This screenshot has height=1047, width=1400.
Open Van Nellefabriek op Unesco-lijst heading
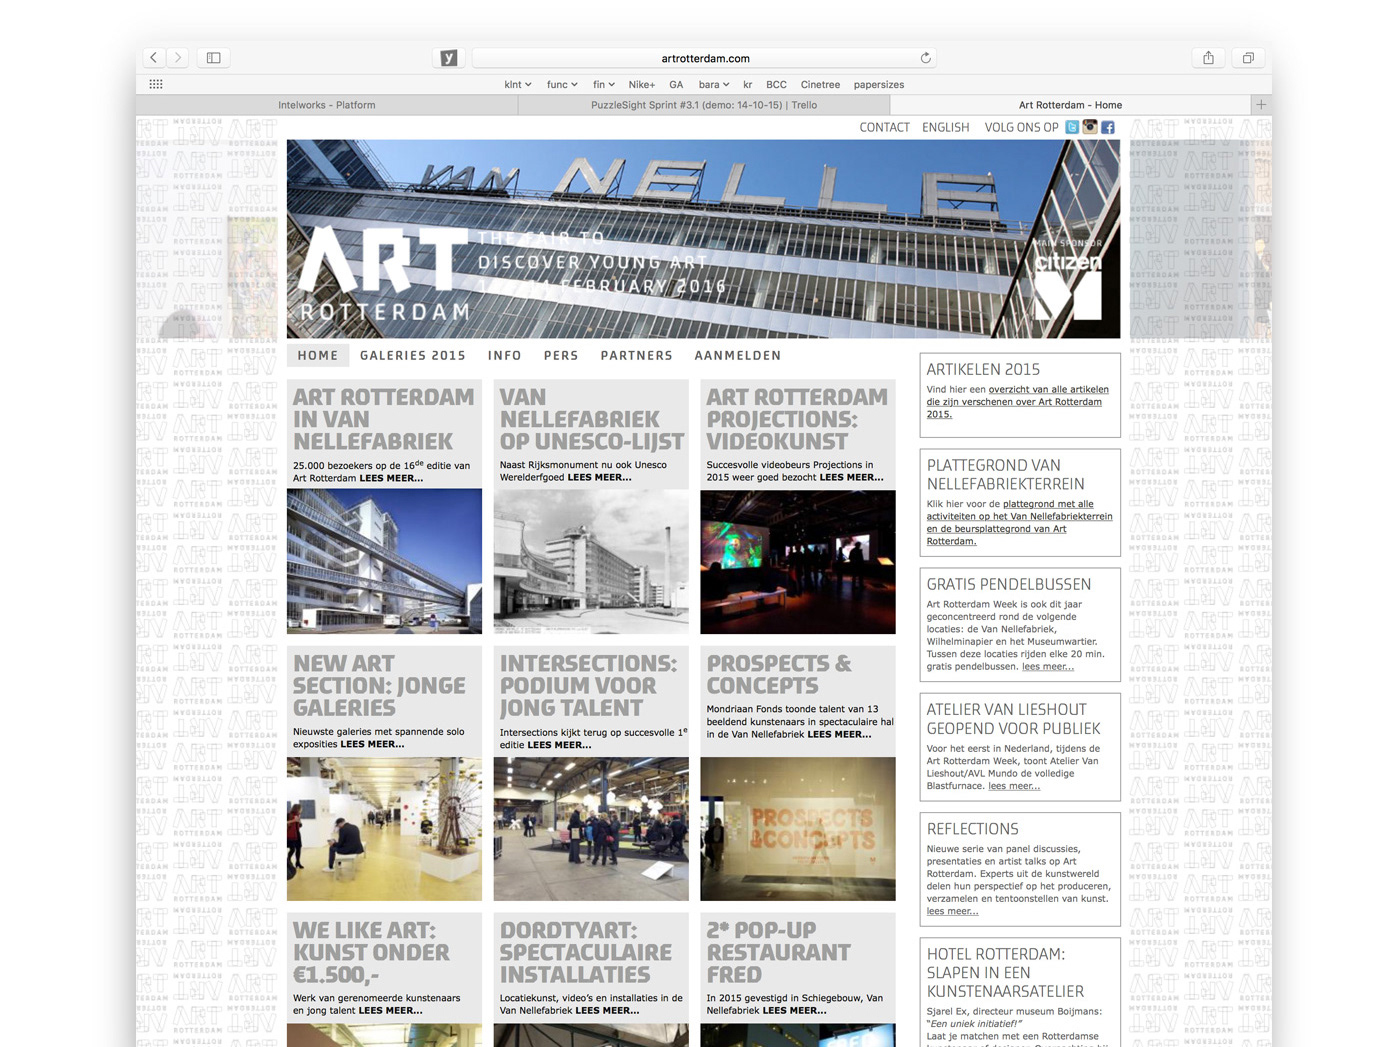[591, 419]
